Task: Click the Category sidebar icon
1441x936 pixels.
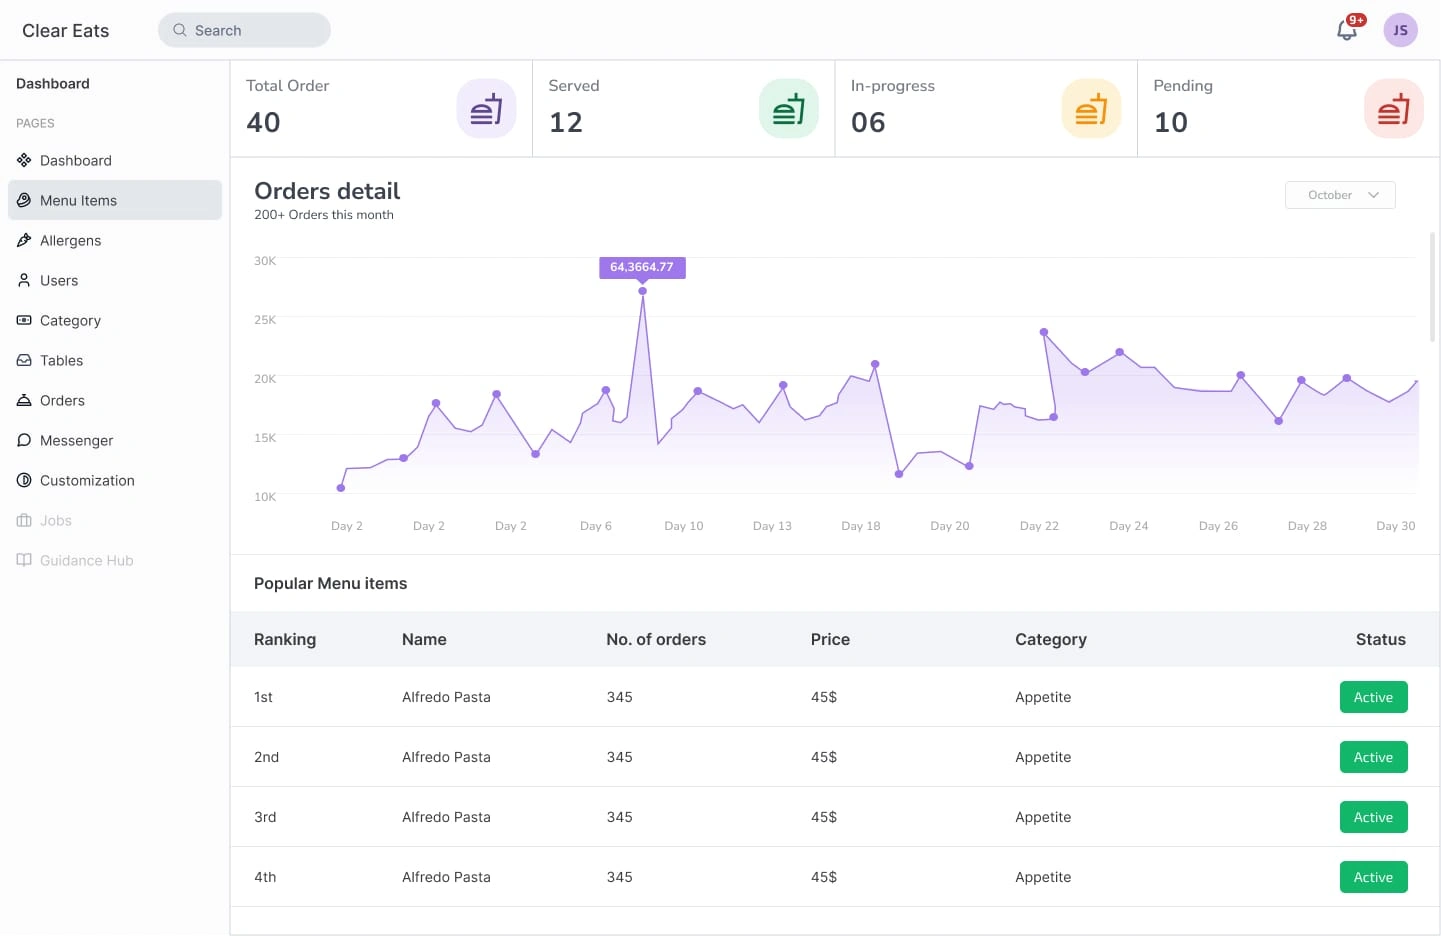Action: pyautogui.click(x=24, y=320)
